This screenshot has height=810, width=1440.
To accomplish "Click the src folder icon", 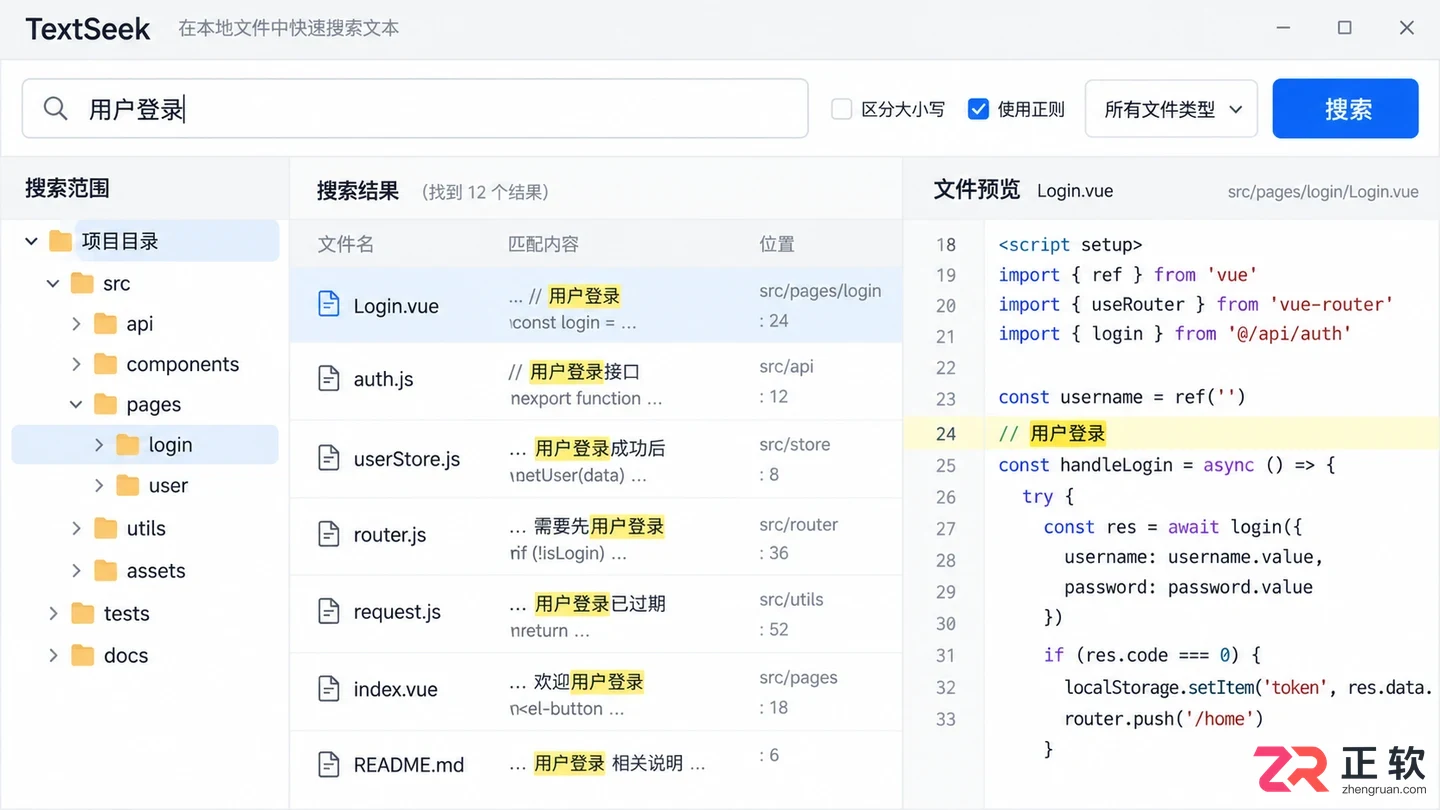I will (83, 283).
